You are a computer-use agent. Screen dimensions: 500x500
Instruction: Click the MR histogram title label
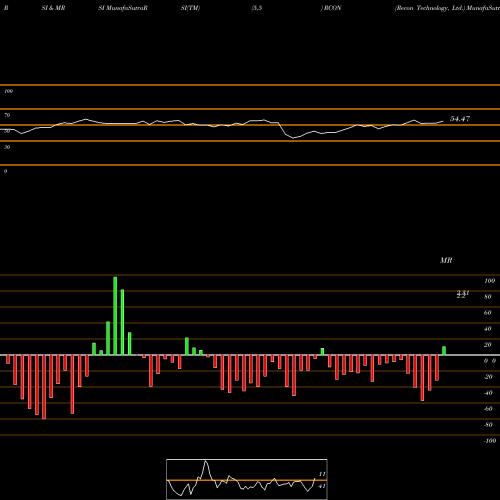click(446, 260)
